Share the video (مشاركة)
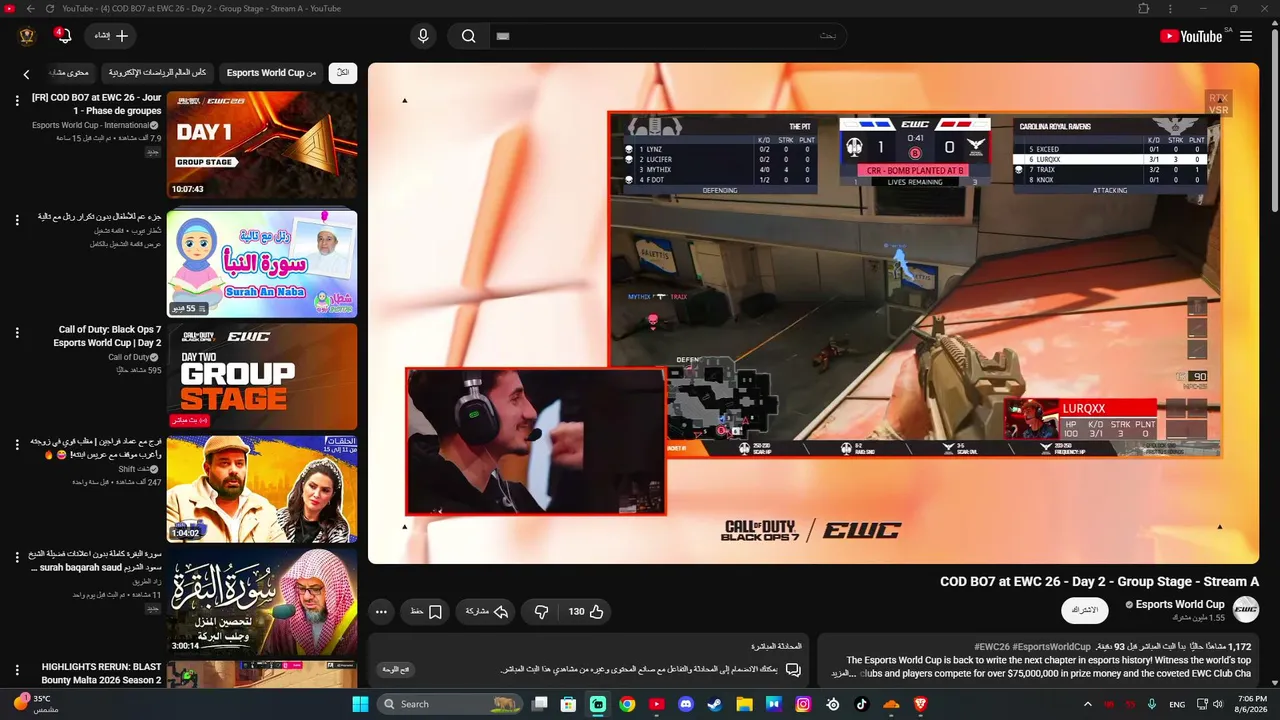The width and height of the screenshot is (1280, 720). click(x=486, y=612)
